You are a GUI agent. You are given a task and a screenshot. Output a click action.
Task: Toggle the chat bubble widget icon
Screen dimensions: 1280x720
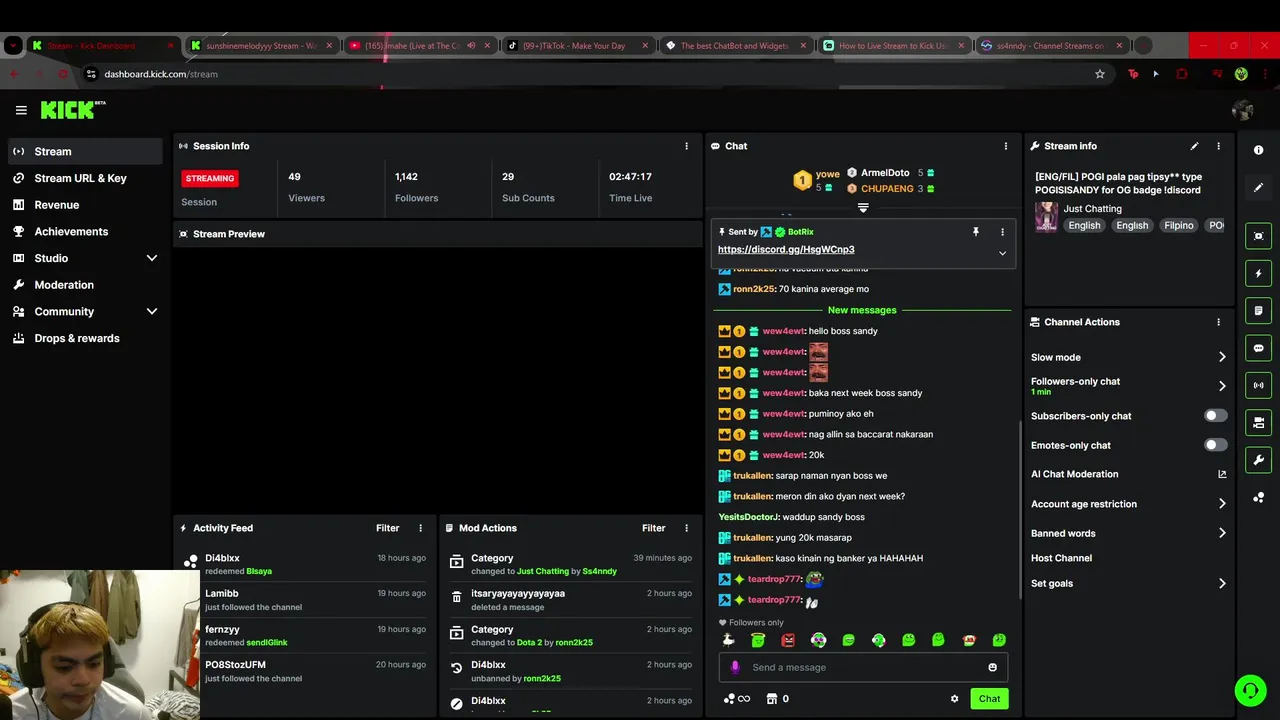click(x=1258, y=348)
